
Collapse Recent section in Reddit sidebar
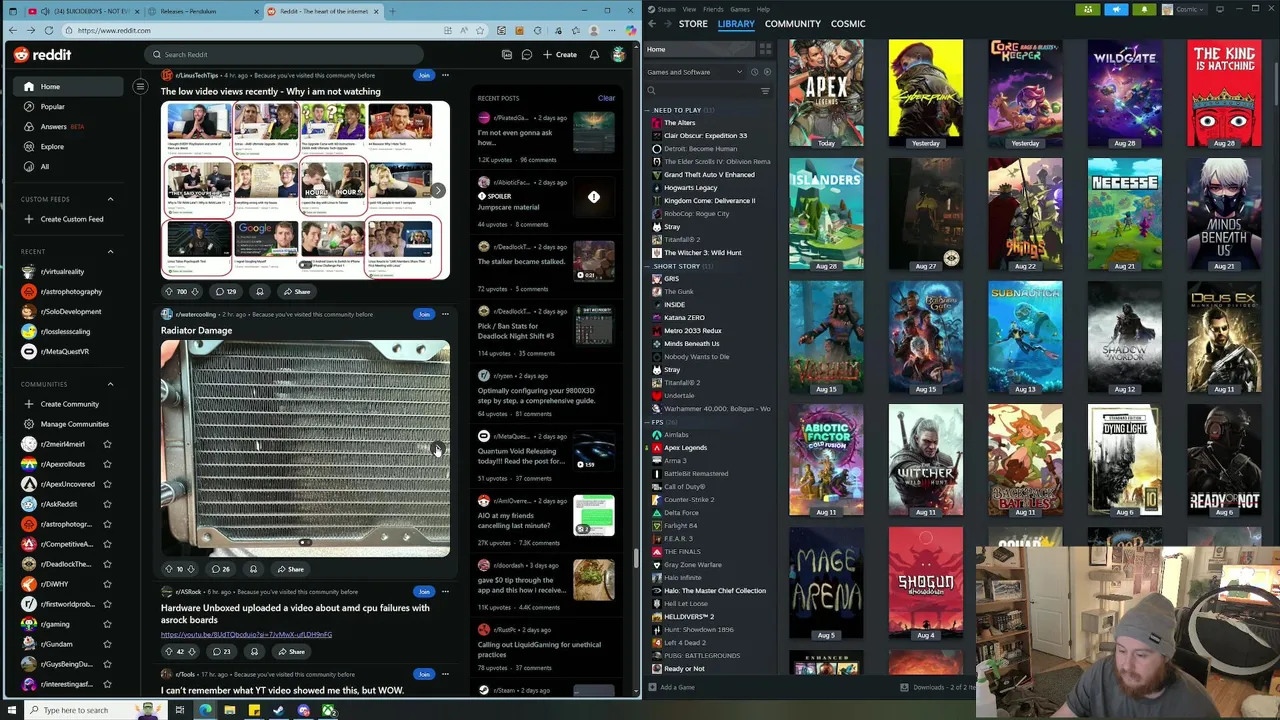[x=110, y=252]
